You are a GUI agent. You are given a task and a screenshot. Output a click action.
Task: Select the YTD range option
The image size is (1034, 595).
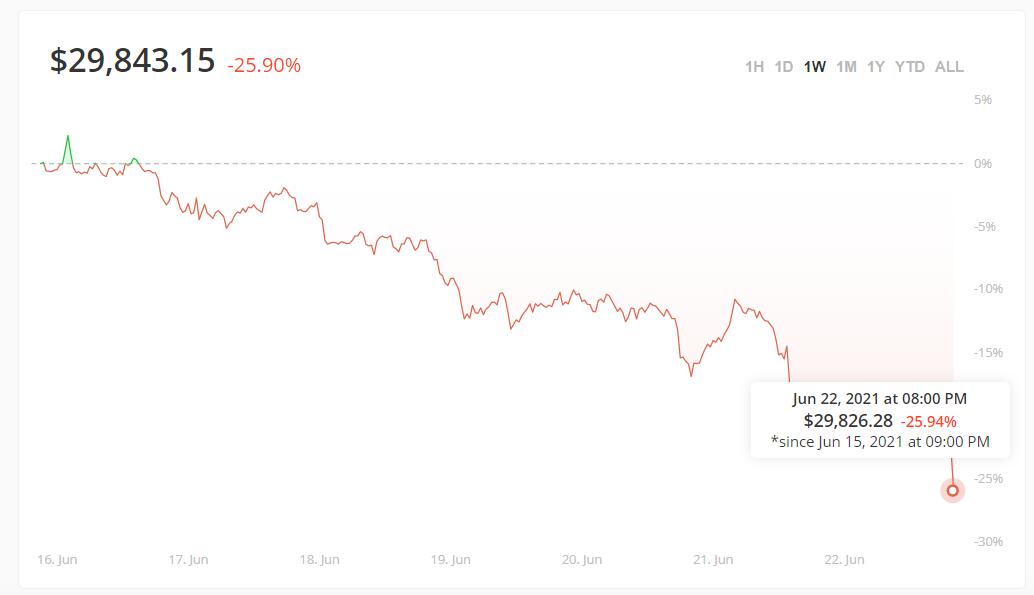(910, 67)
